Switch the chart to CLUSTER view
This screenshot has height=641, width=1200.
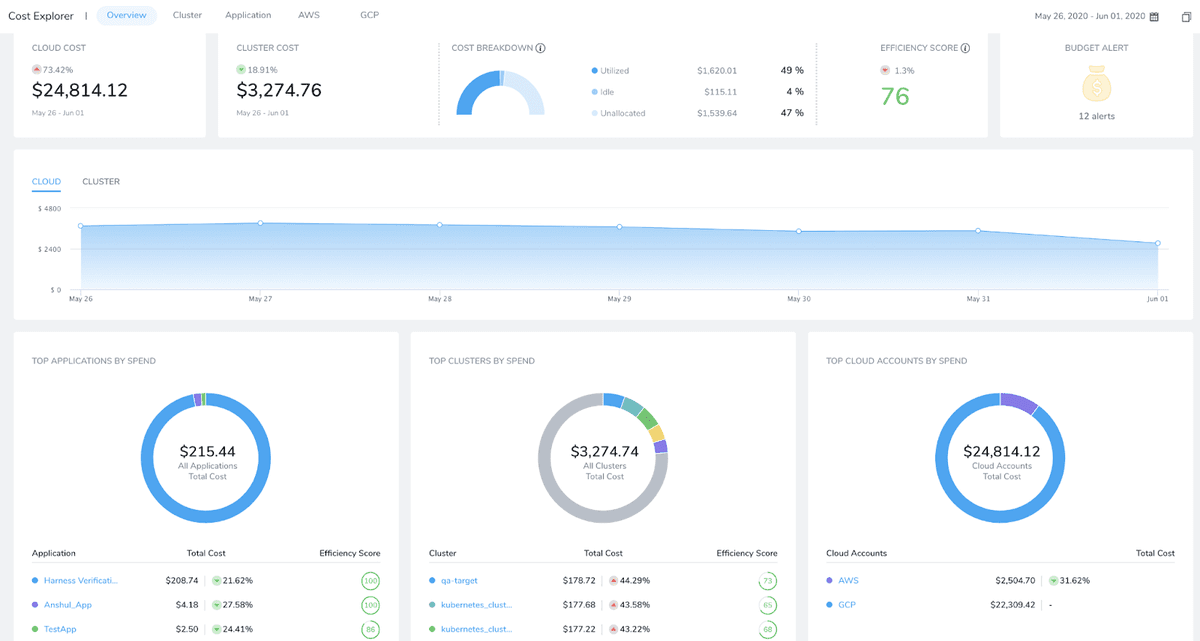(101, 182)
